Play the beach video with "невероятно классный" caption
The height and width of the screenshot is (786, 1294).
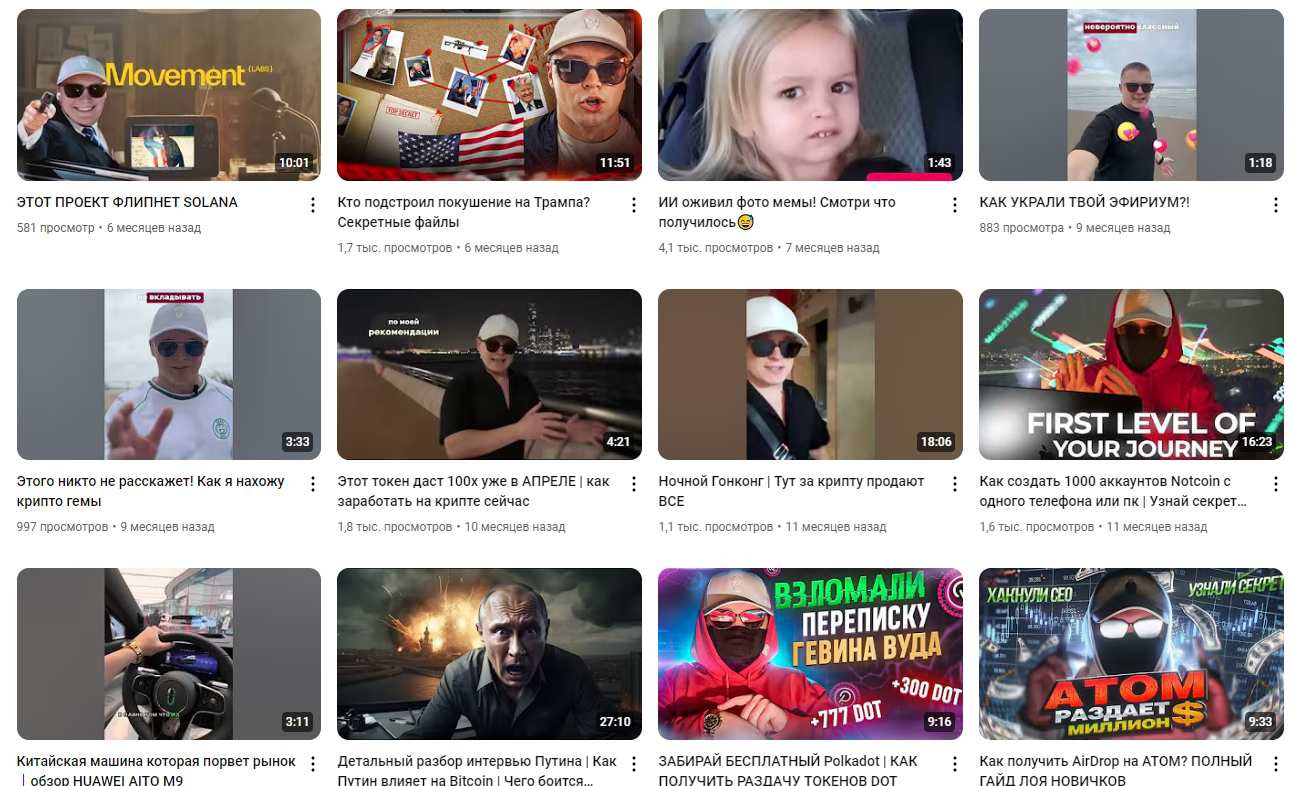1131,95
